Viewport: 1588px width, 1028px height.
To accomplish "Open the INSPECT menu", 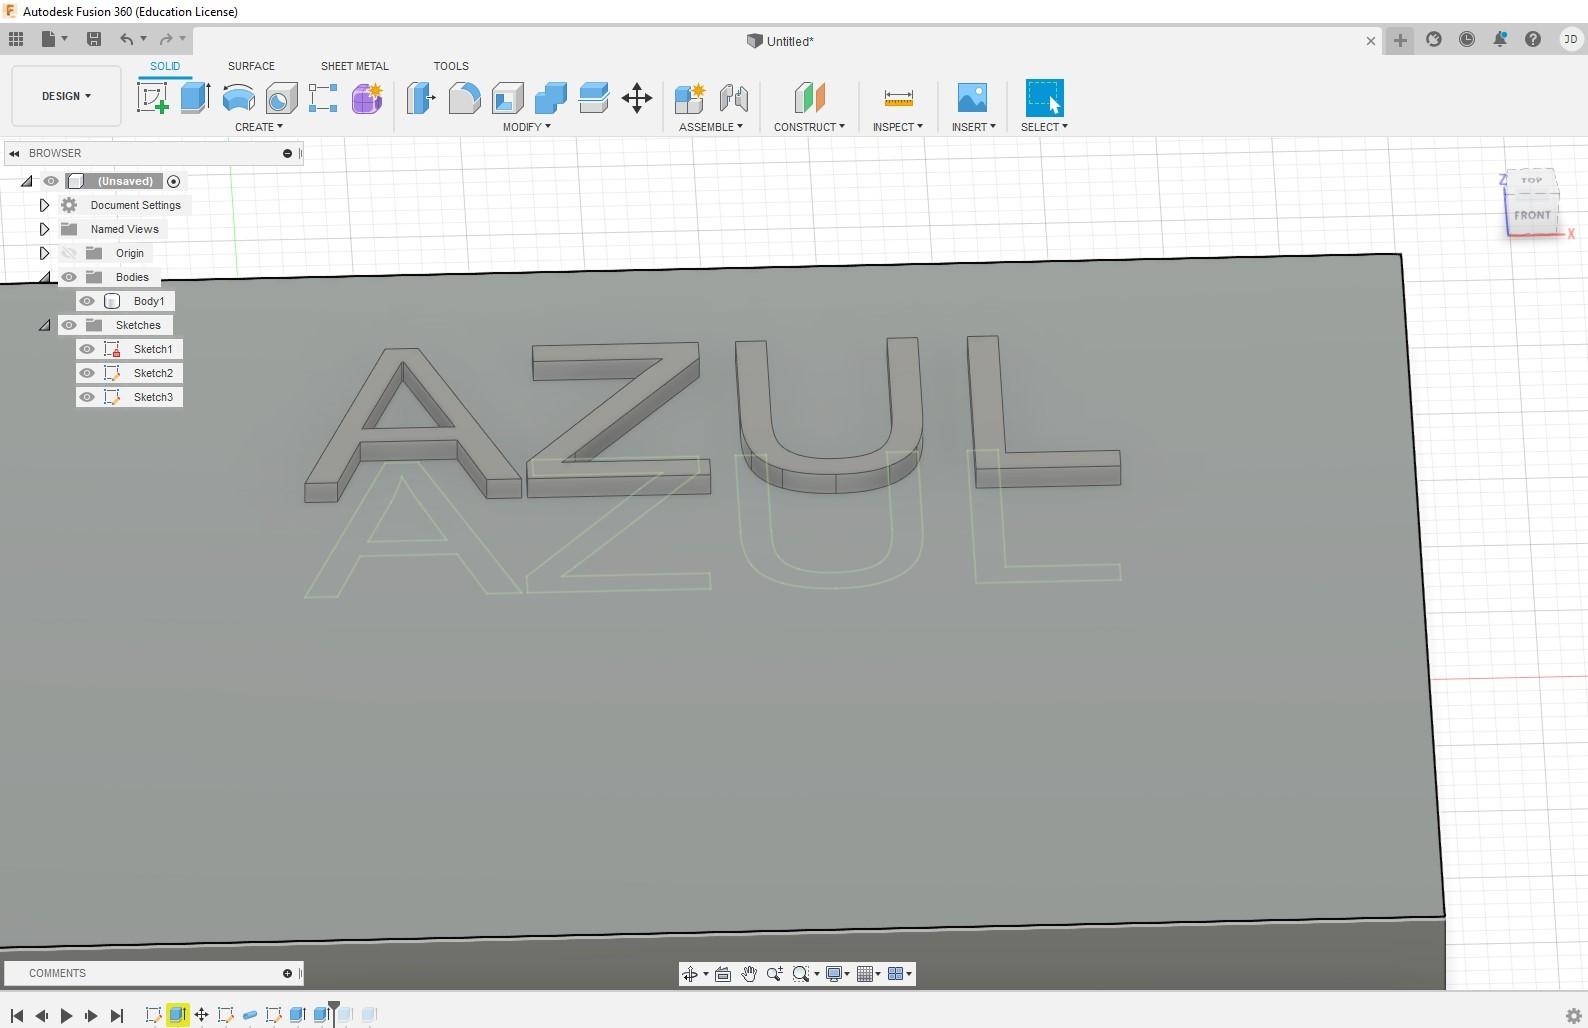I will coord(898,127).
